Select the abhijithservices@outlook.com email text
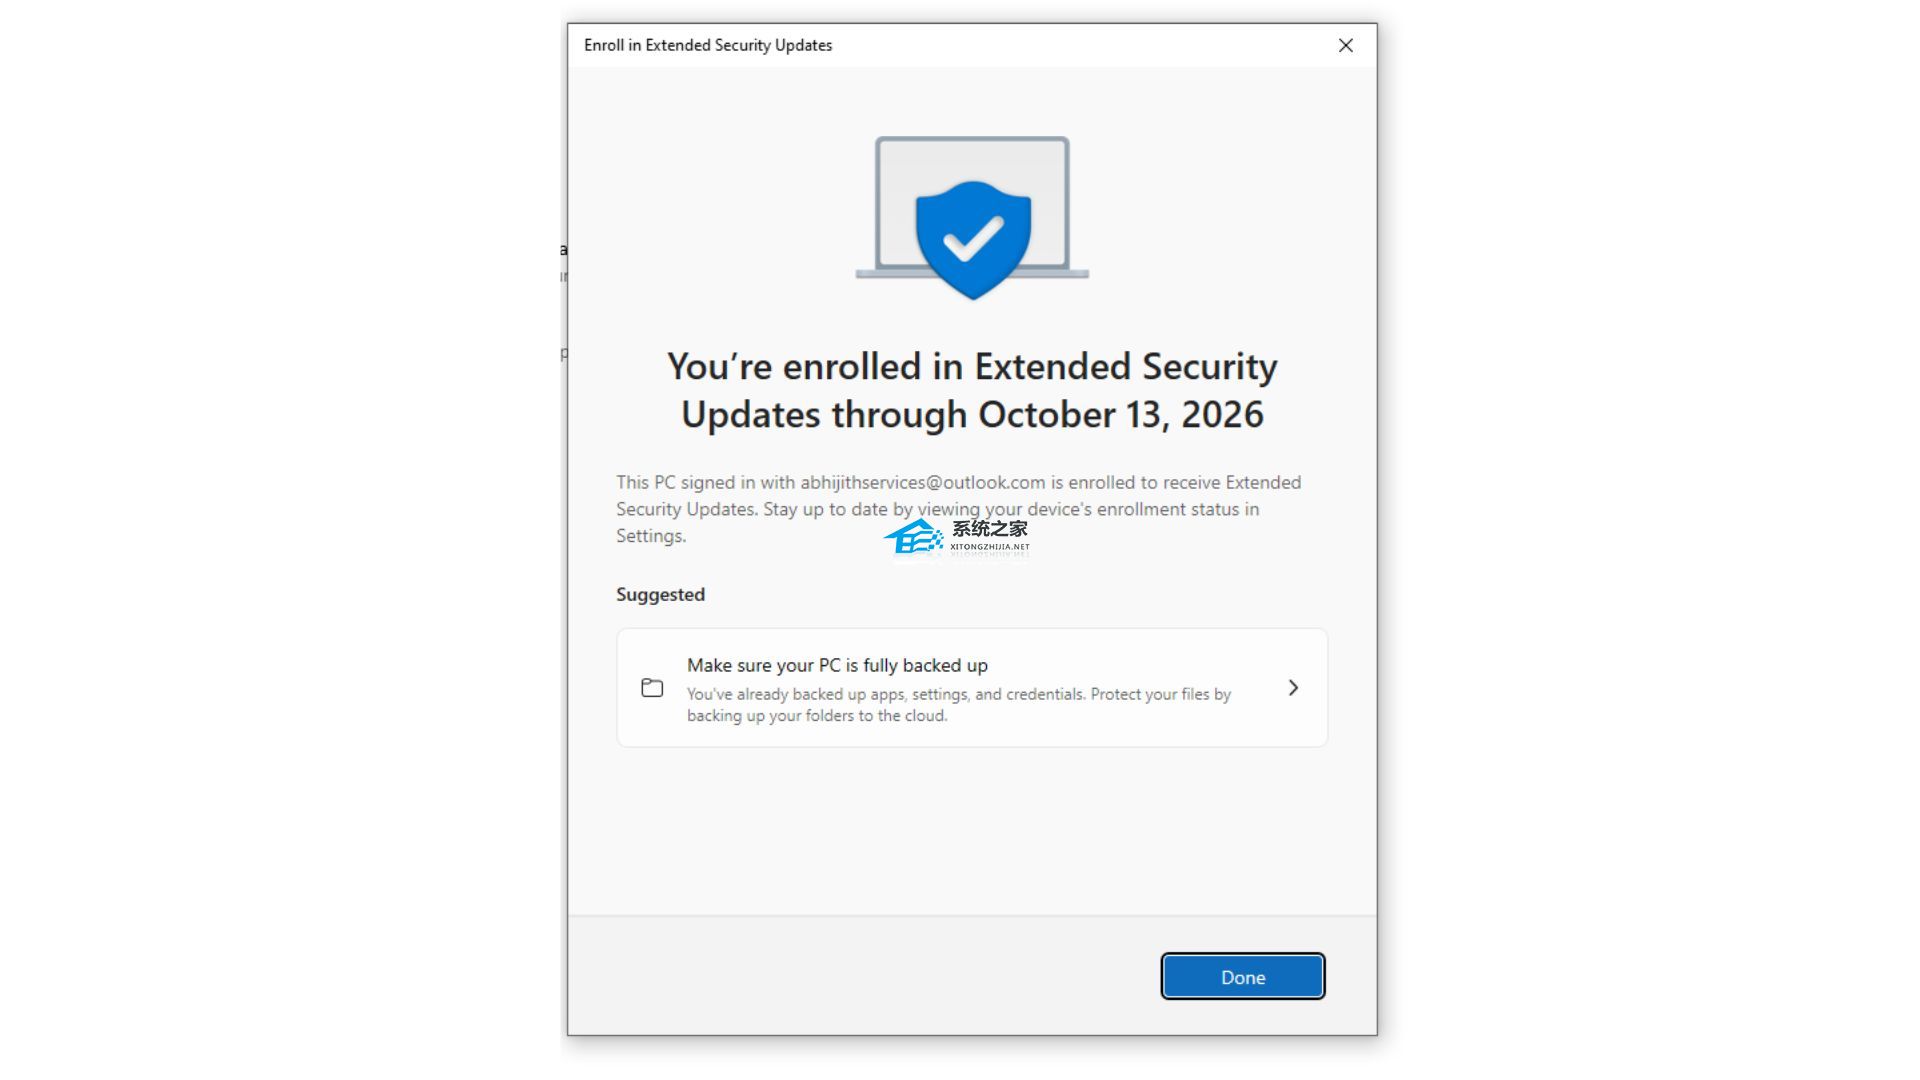This screenshot has height=1080, width=1920. click(922, 483)
